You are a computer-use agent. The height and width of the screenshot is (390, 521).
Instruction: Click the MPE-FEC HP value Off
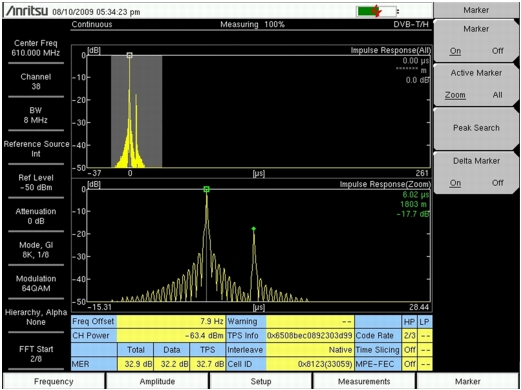pos(409,364)
